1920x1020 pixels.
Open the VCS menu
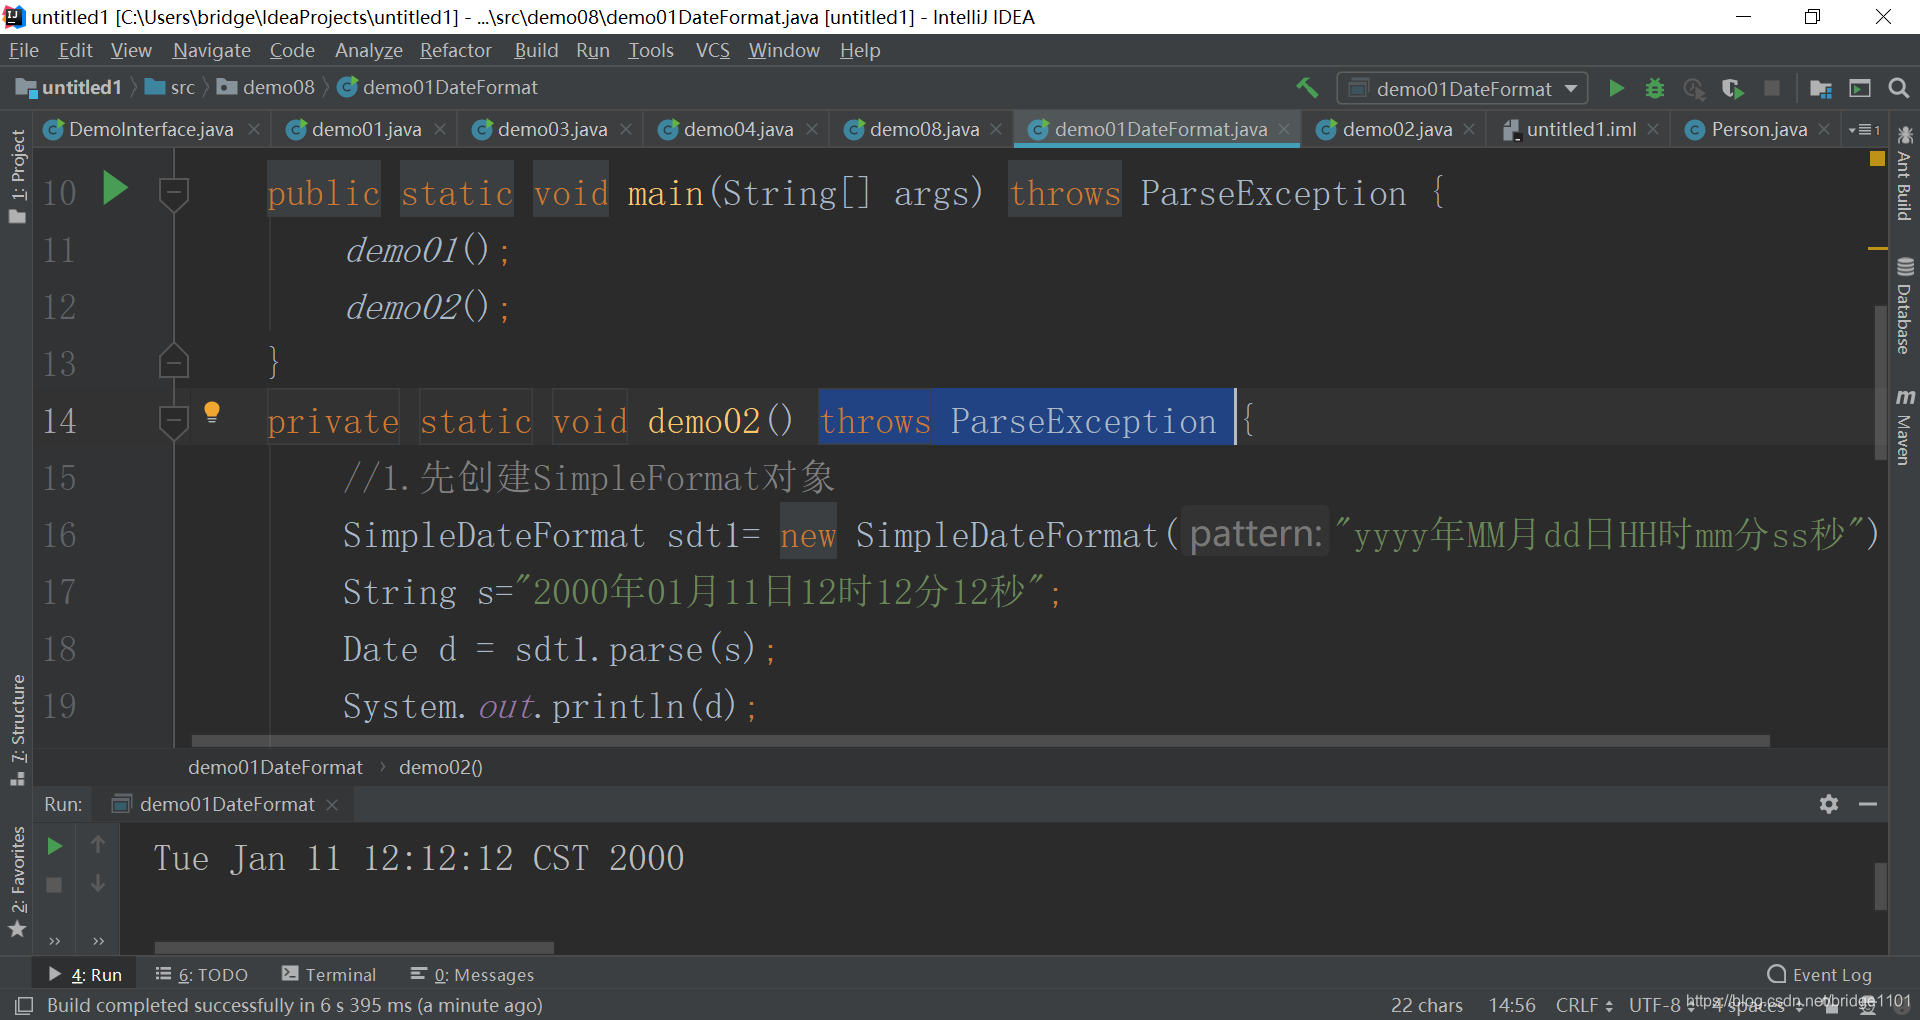712,50
